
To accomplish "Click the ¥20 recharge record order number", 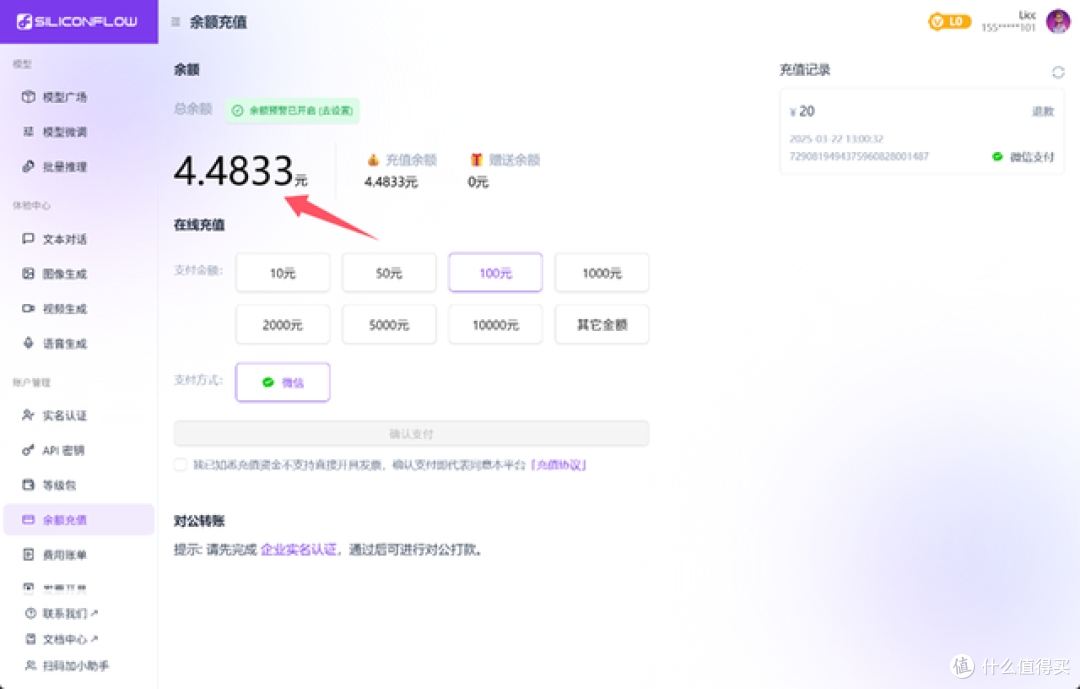I will point(859,156).
